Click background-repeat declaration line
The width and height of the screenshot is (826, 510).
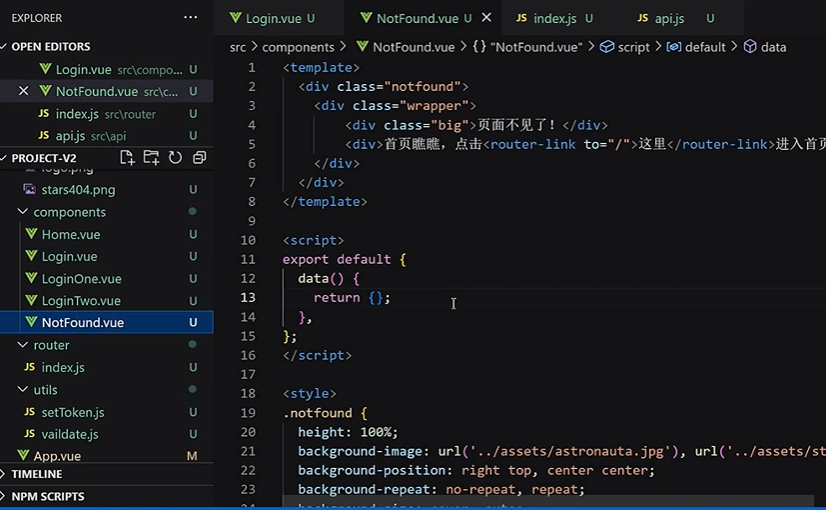click(441, 489)
